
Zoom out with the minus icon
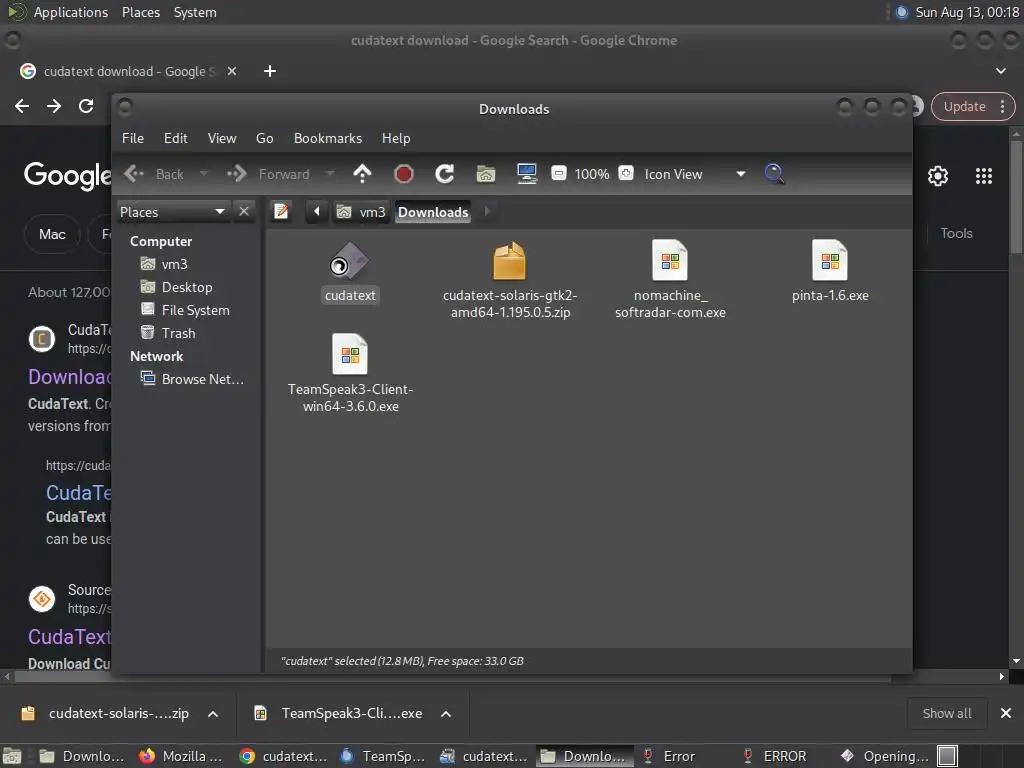[558, 174]
